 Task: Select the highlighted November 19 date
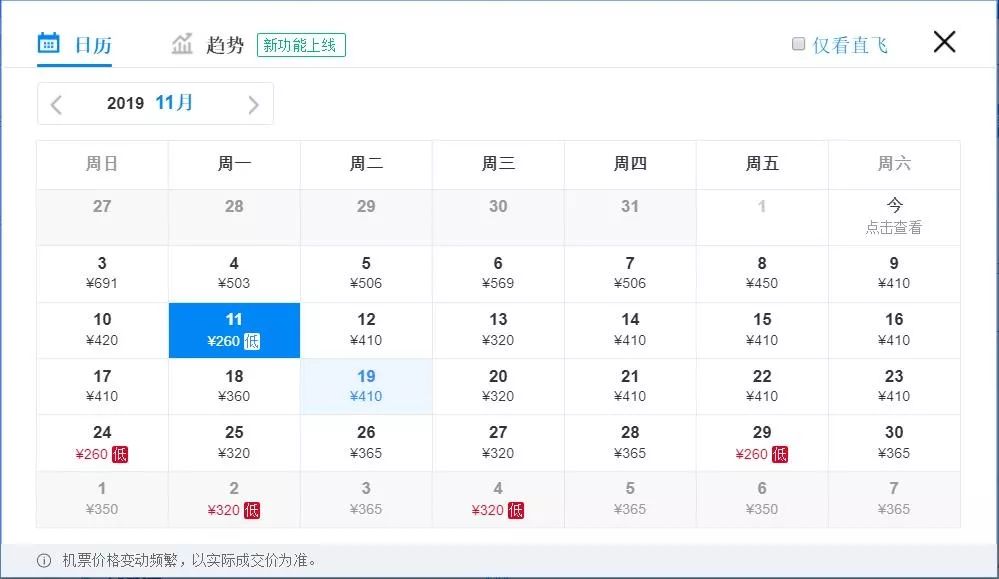point(366,386)
